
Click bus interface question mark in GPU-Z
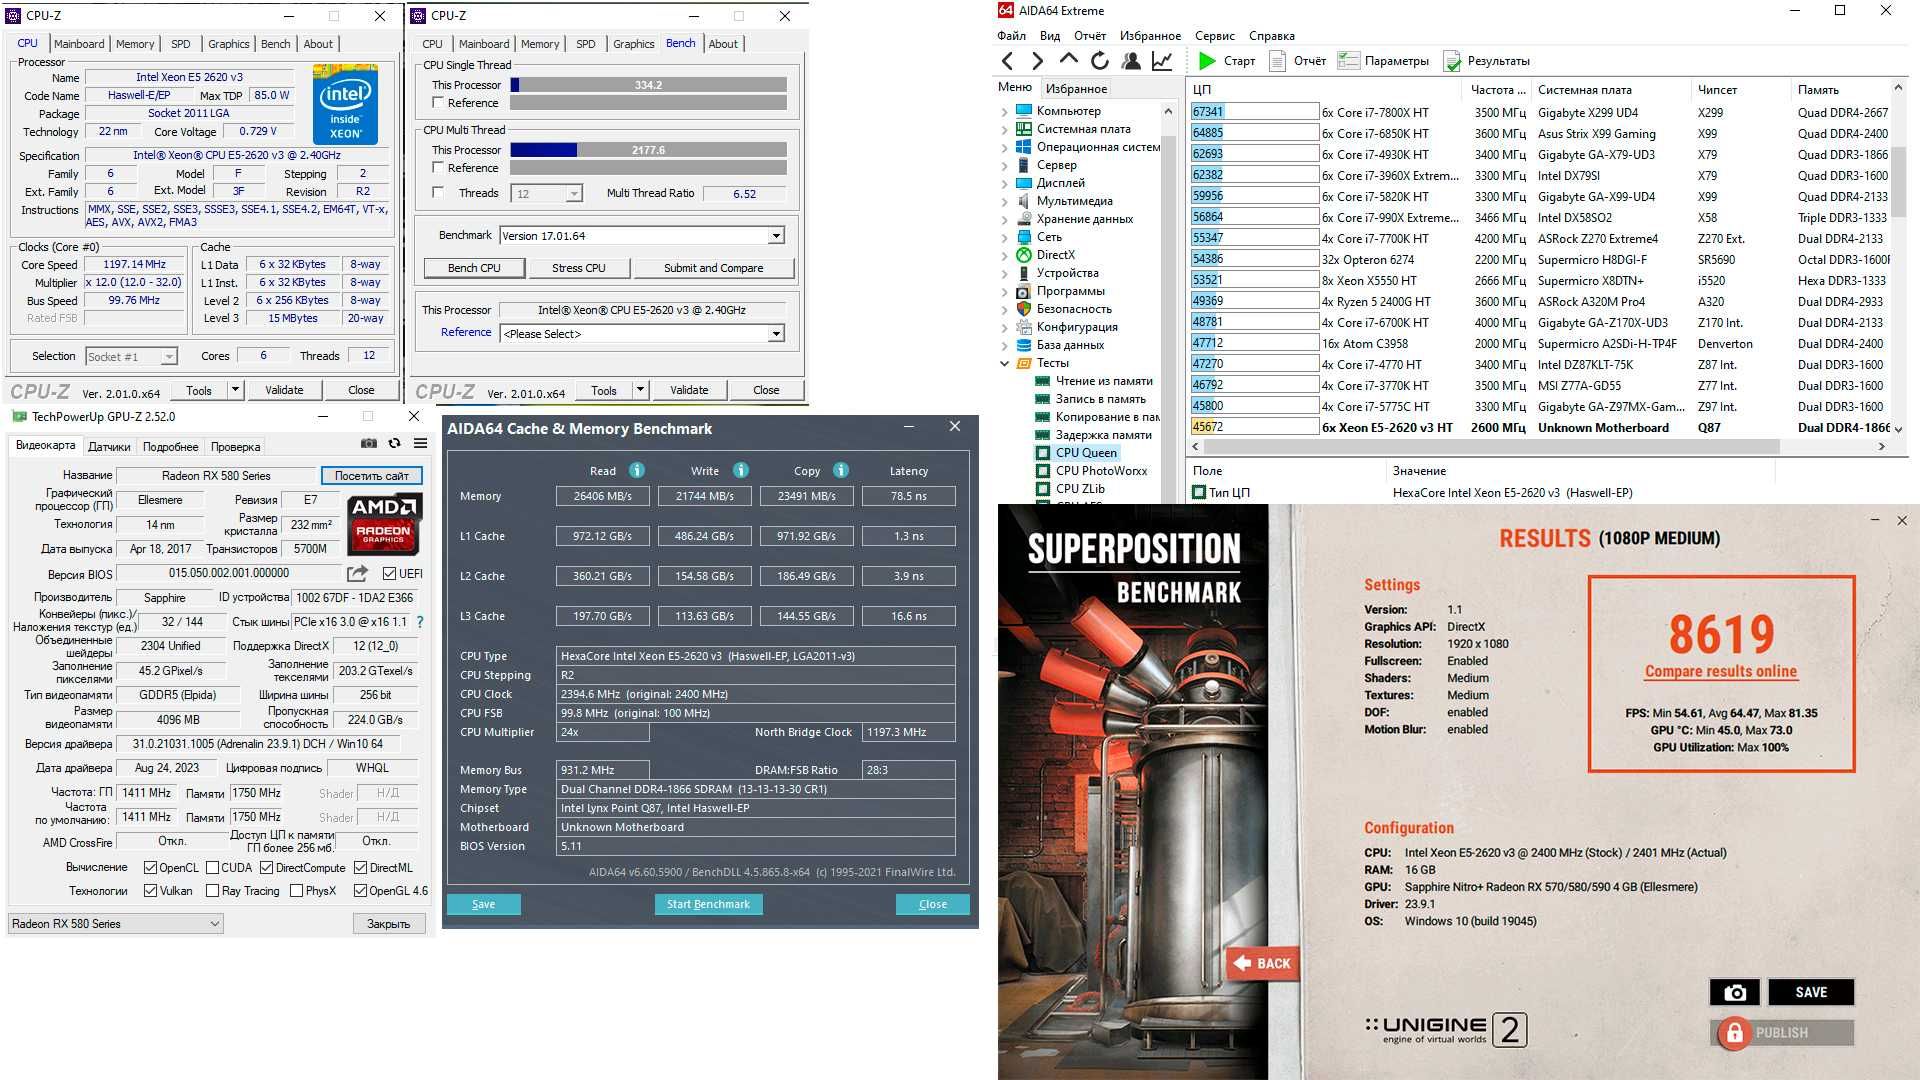coord(420,622)
